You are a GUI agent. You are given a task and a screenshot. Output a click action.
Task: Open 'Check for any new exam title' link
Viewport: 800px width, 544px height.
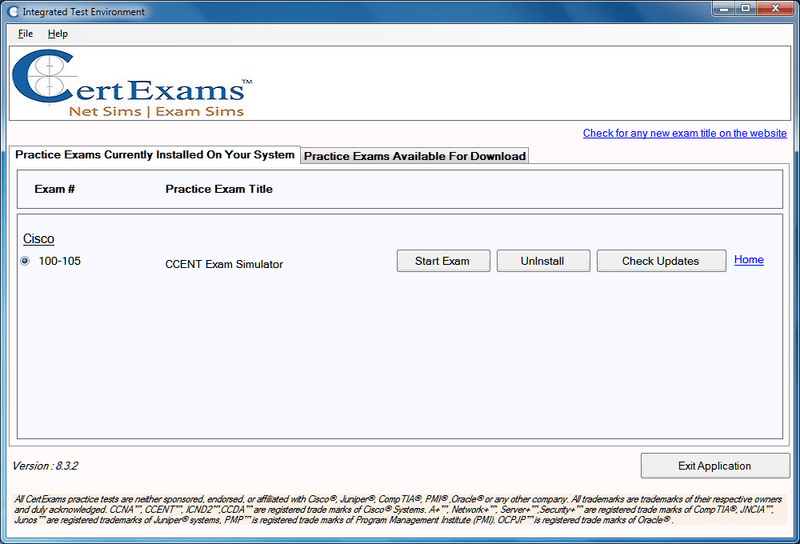pyautogui.click(x=685, y=133)
